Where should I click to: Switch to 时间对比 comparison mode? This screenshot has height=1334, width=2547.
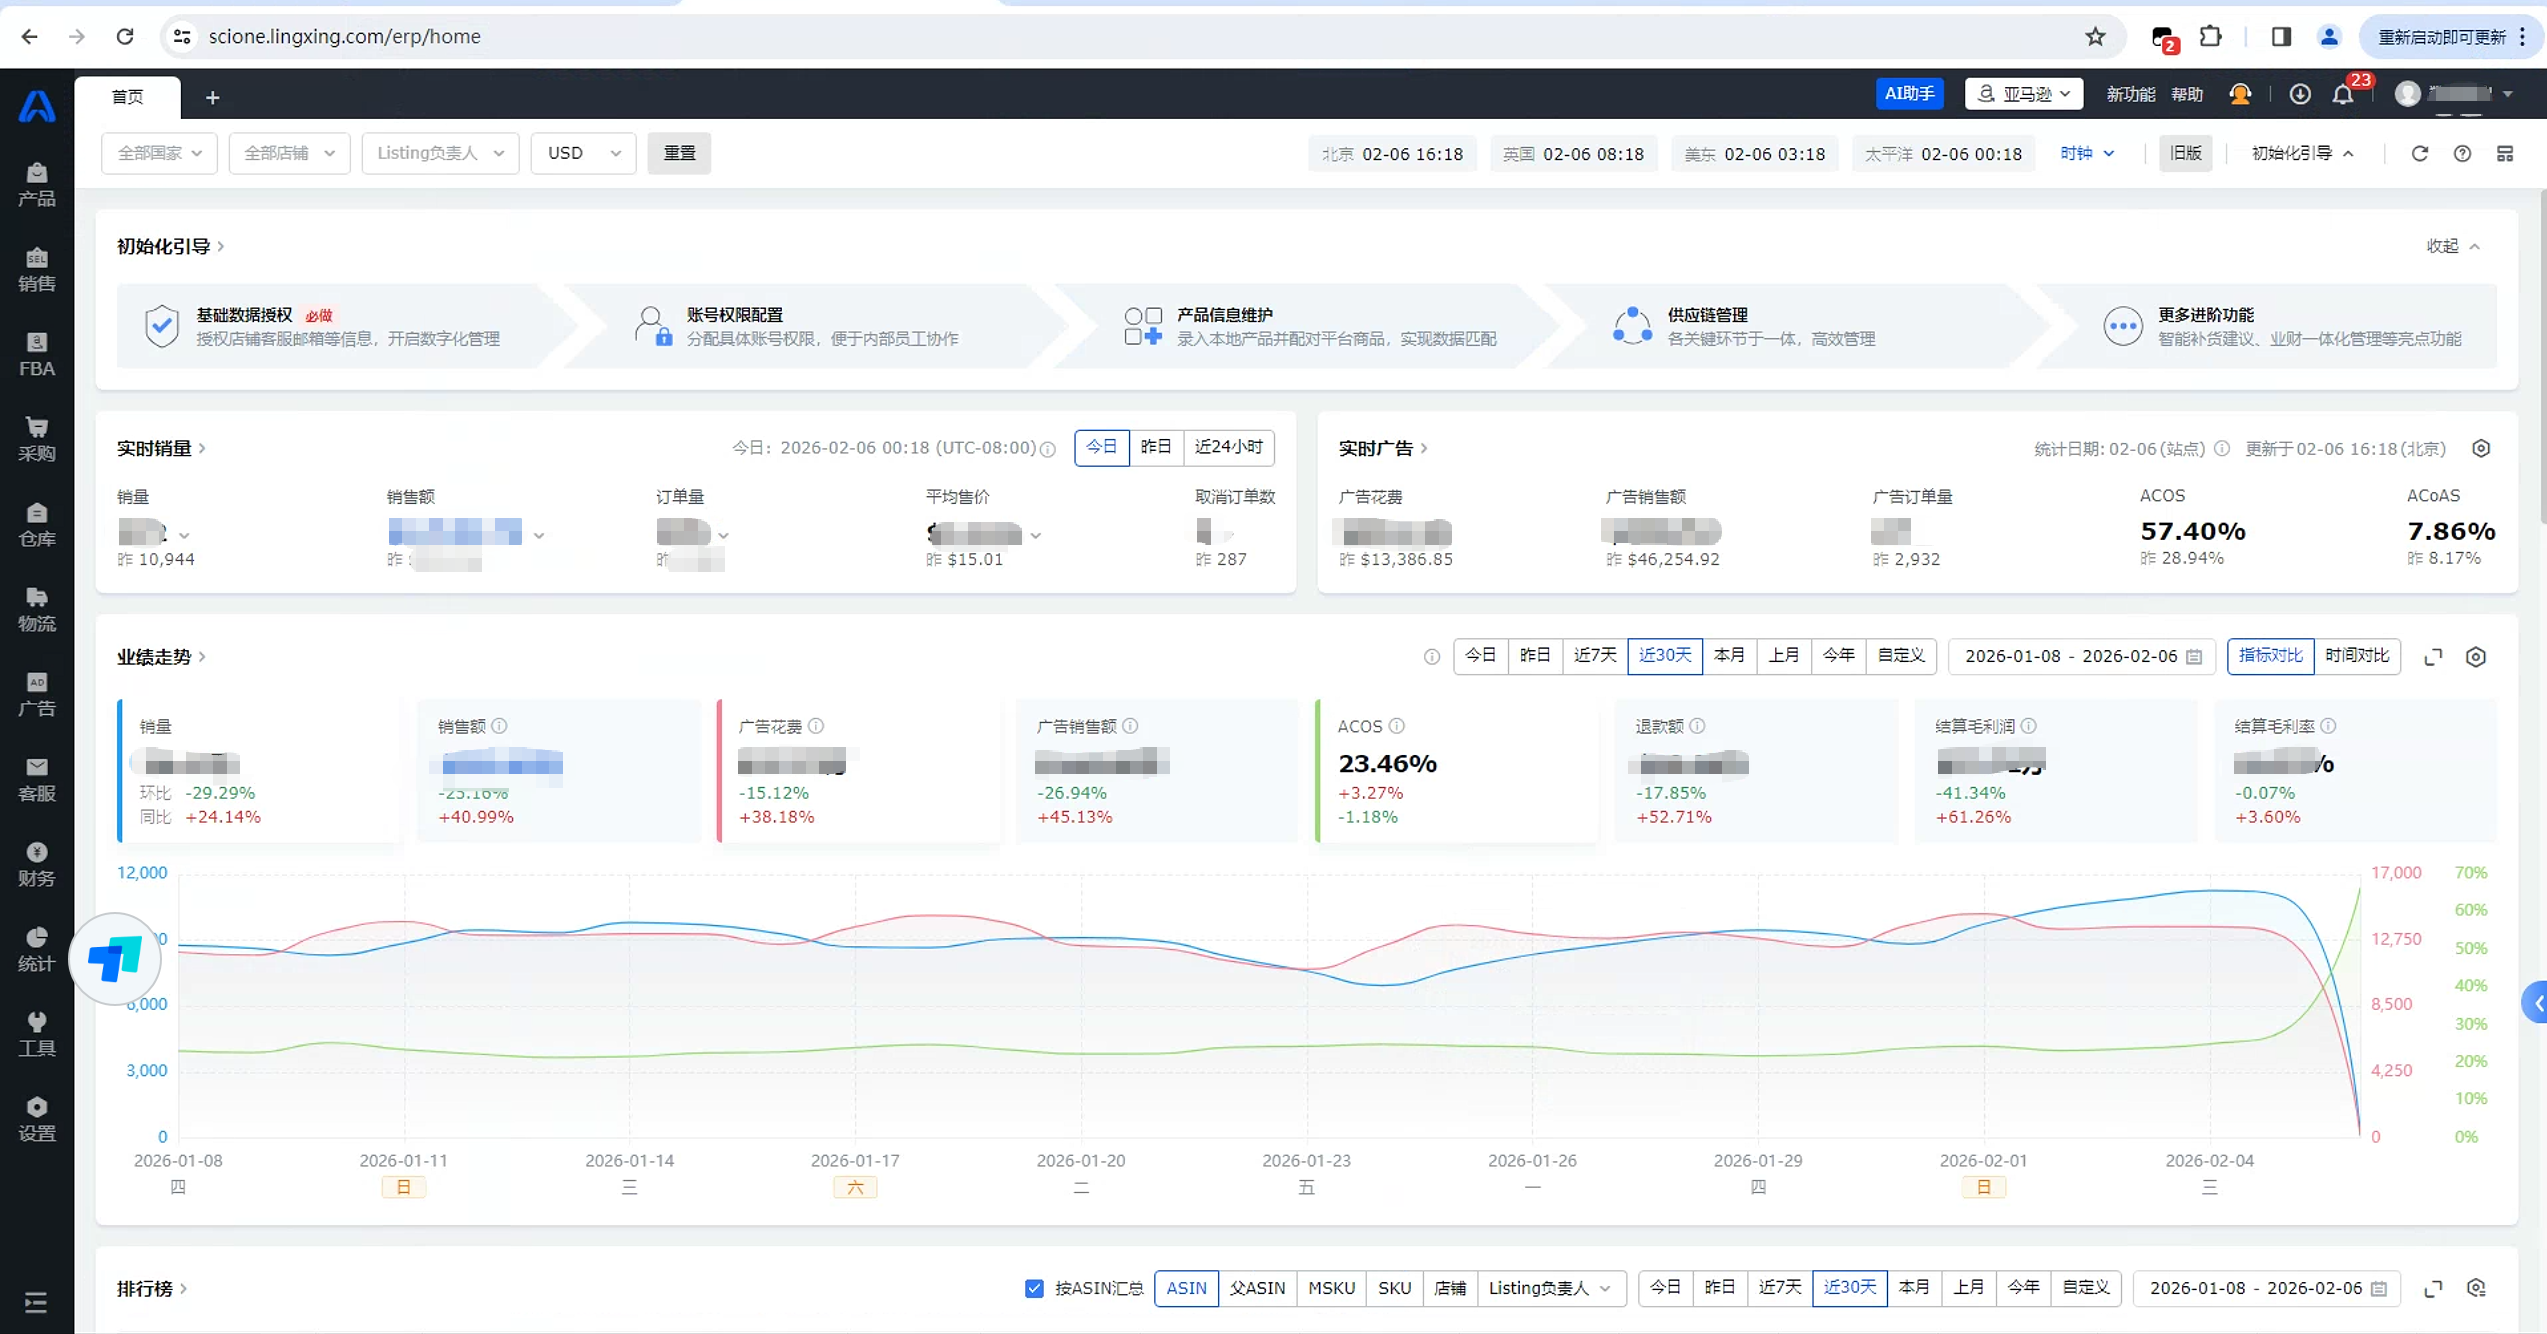(x=2356, y=656)
